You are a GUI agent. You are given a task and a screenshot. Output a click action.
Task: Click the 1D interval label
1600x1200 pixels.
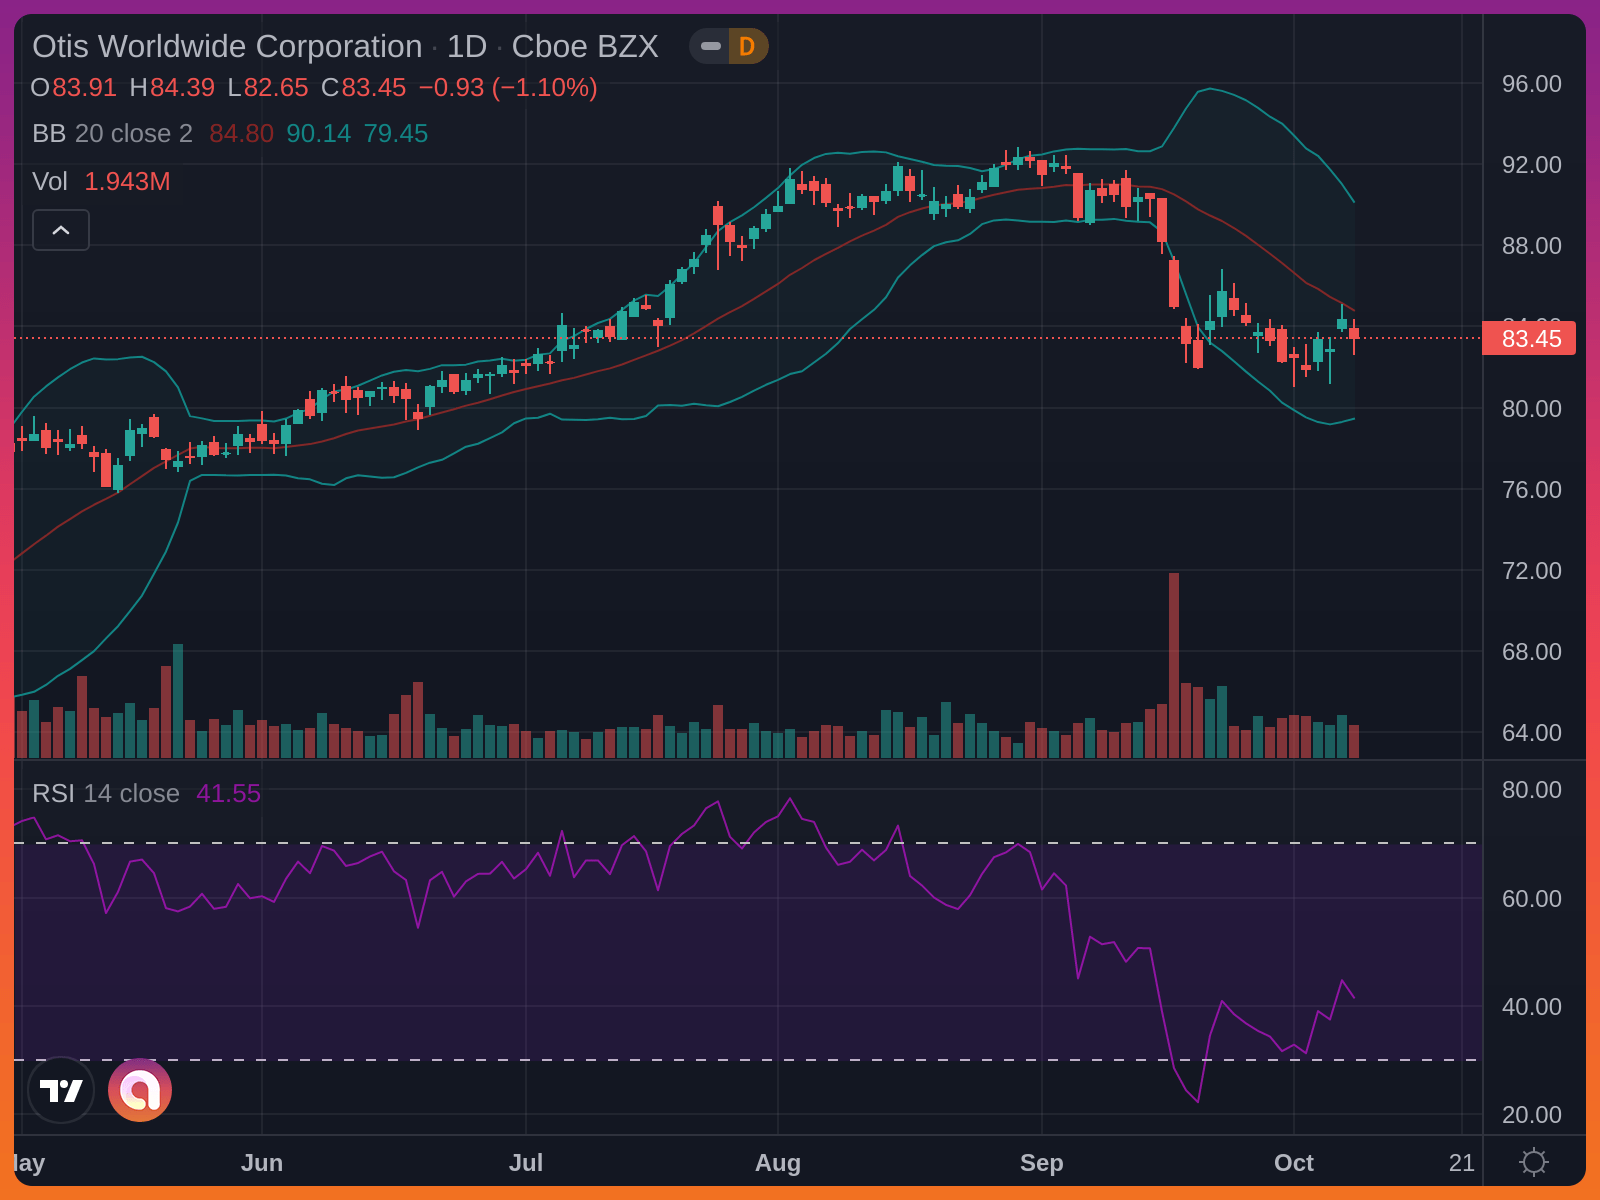(x=466, y=46)
